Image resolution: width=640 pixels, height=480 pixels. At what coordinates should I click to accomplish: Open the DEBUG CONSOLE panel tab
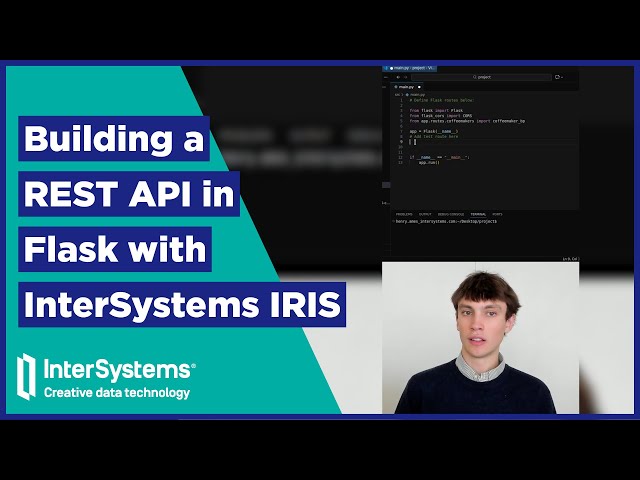(451, 214)
